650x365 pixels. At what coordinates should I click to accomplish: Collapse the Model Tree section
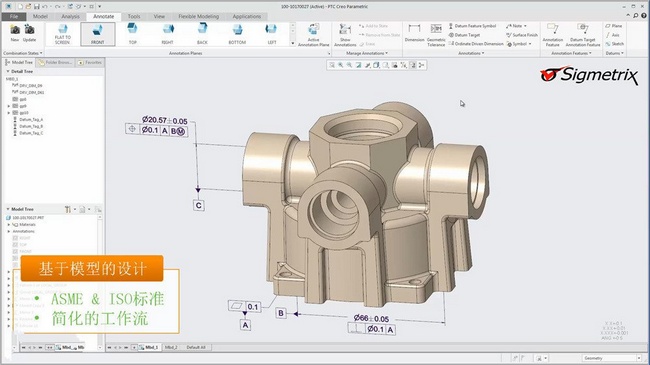tap(8, 209)
